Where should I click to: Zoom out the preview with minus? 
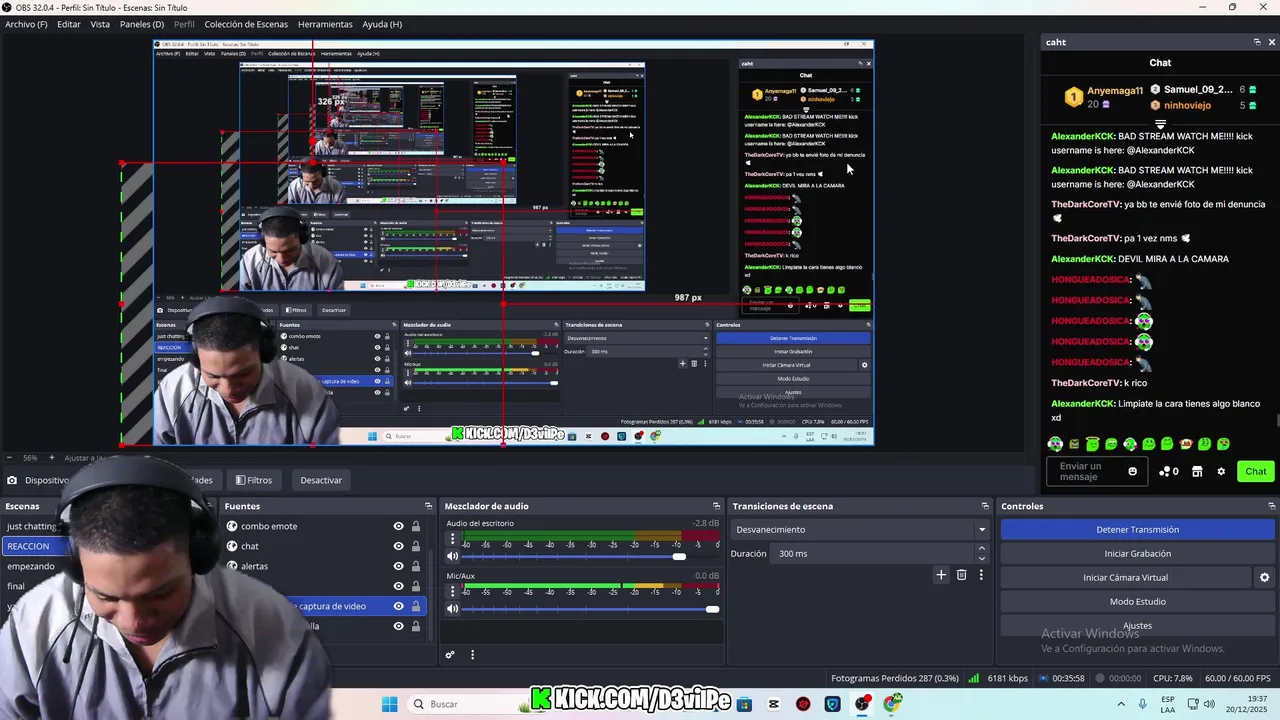9,458
